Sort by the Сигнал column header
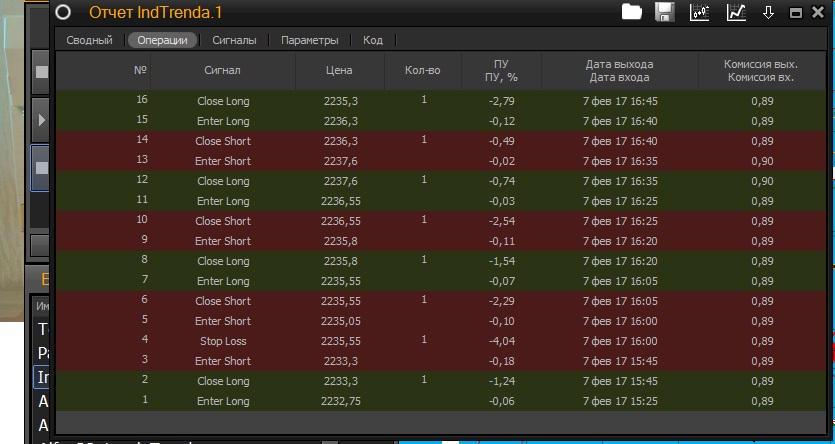Screen dimensions: 835x444 [x=222, y=71]
